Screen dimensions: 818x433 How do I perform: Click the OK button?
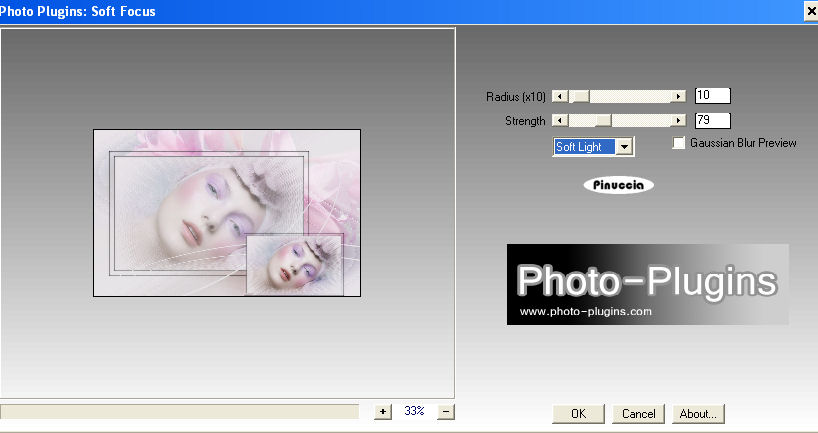point(578,414)
